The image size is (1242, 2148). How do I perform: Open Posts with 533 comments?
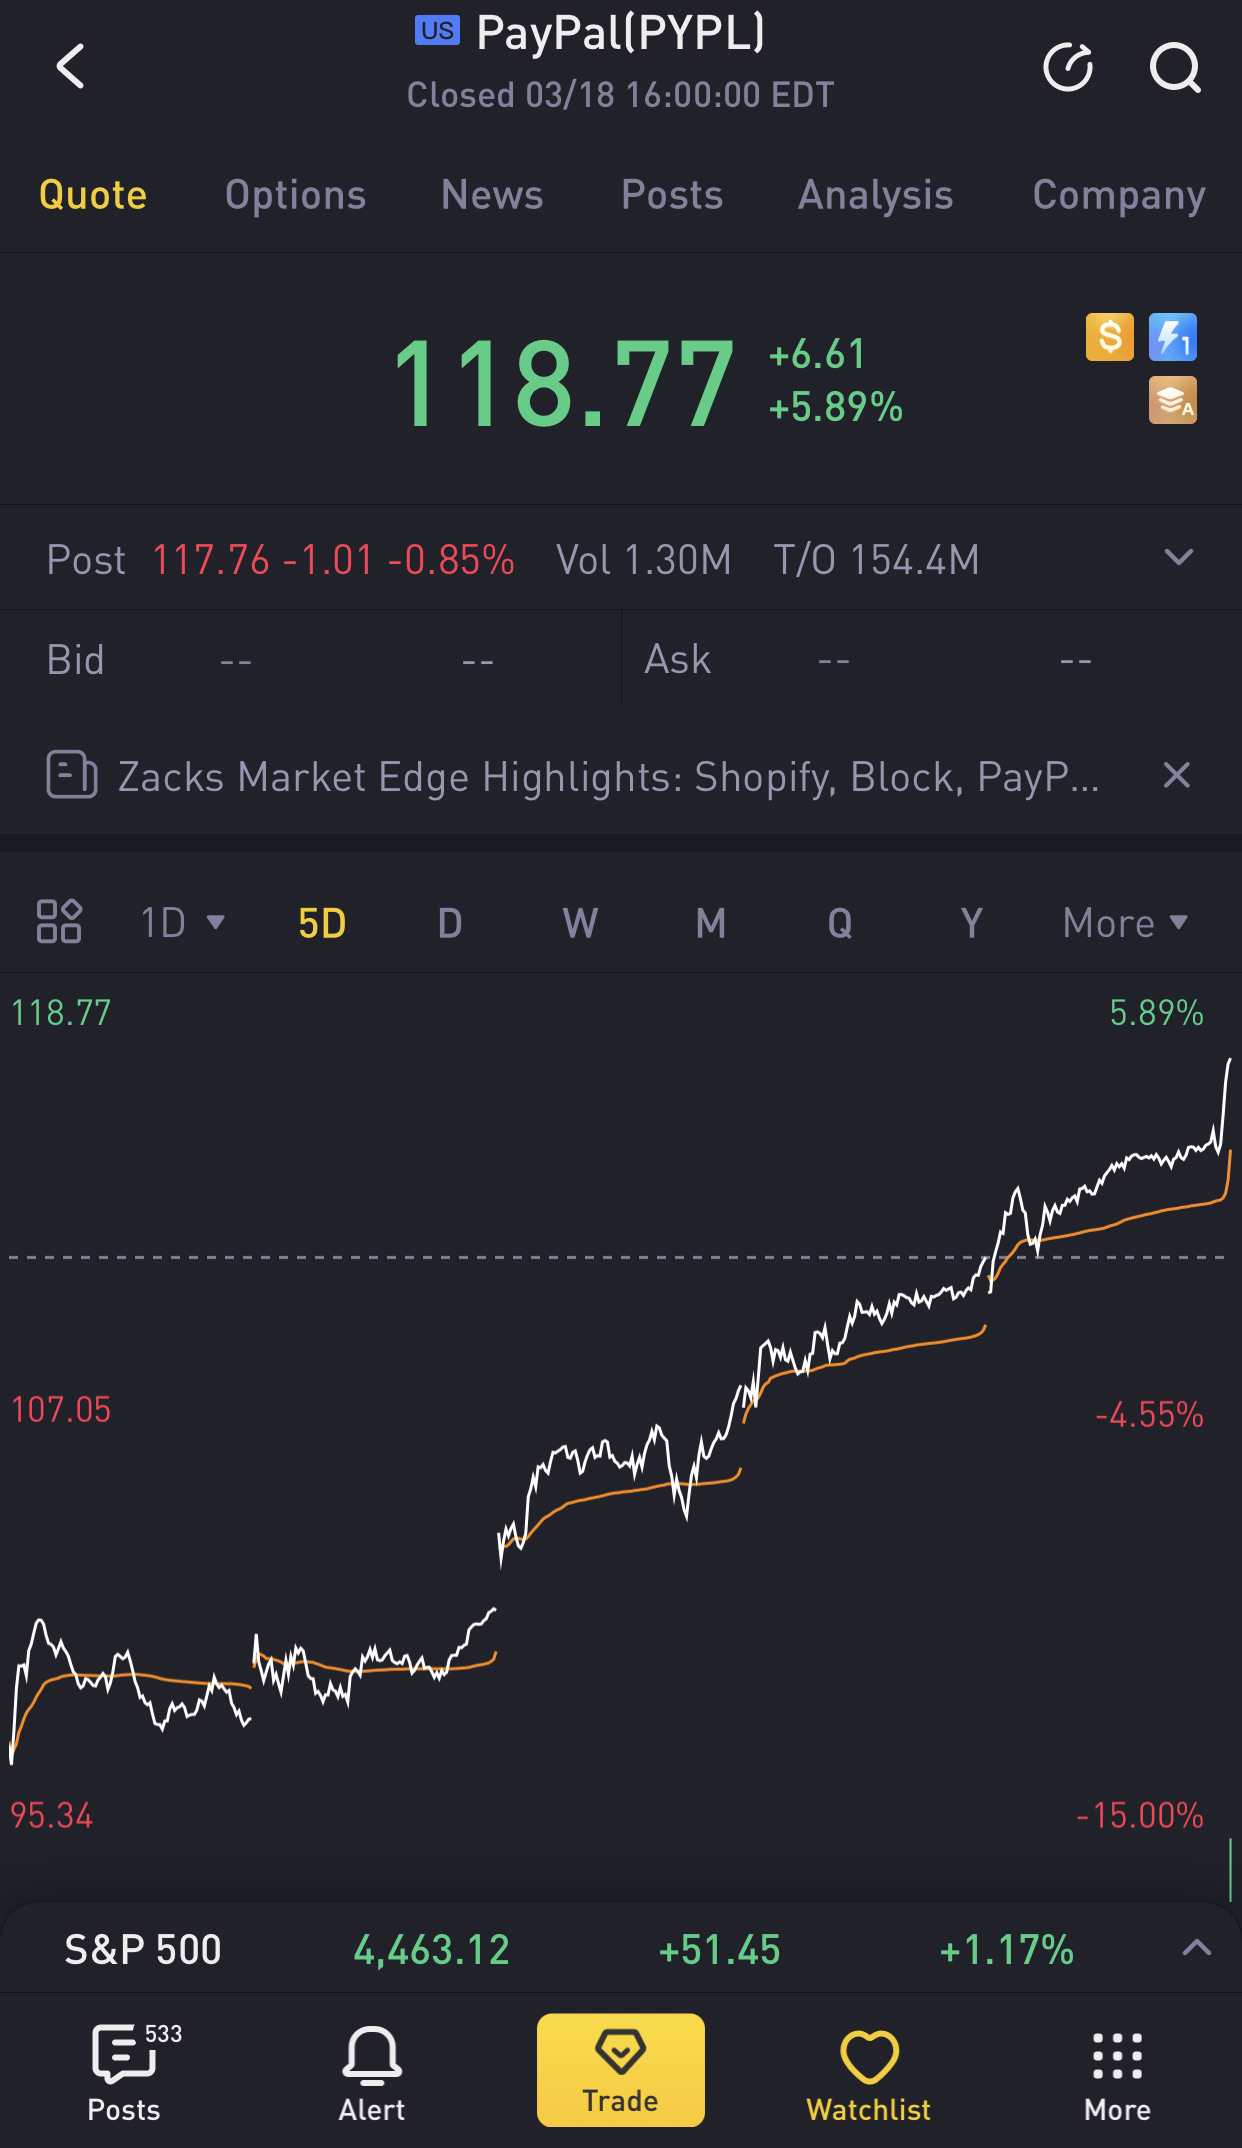(x=124, y=2068)
